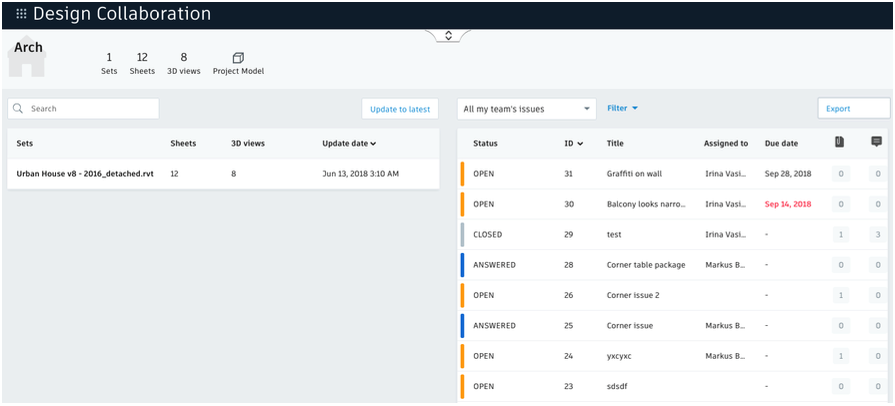Expand the Filter dropdown
The height and width of the screenshot is (406, 895).
pyautogui.click(x=622, y=108)
